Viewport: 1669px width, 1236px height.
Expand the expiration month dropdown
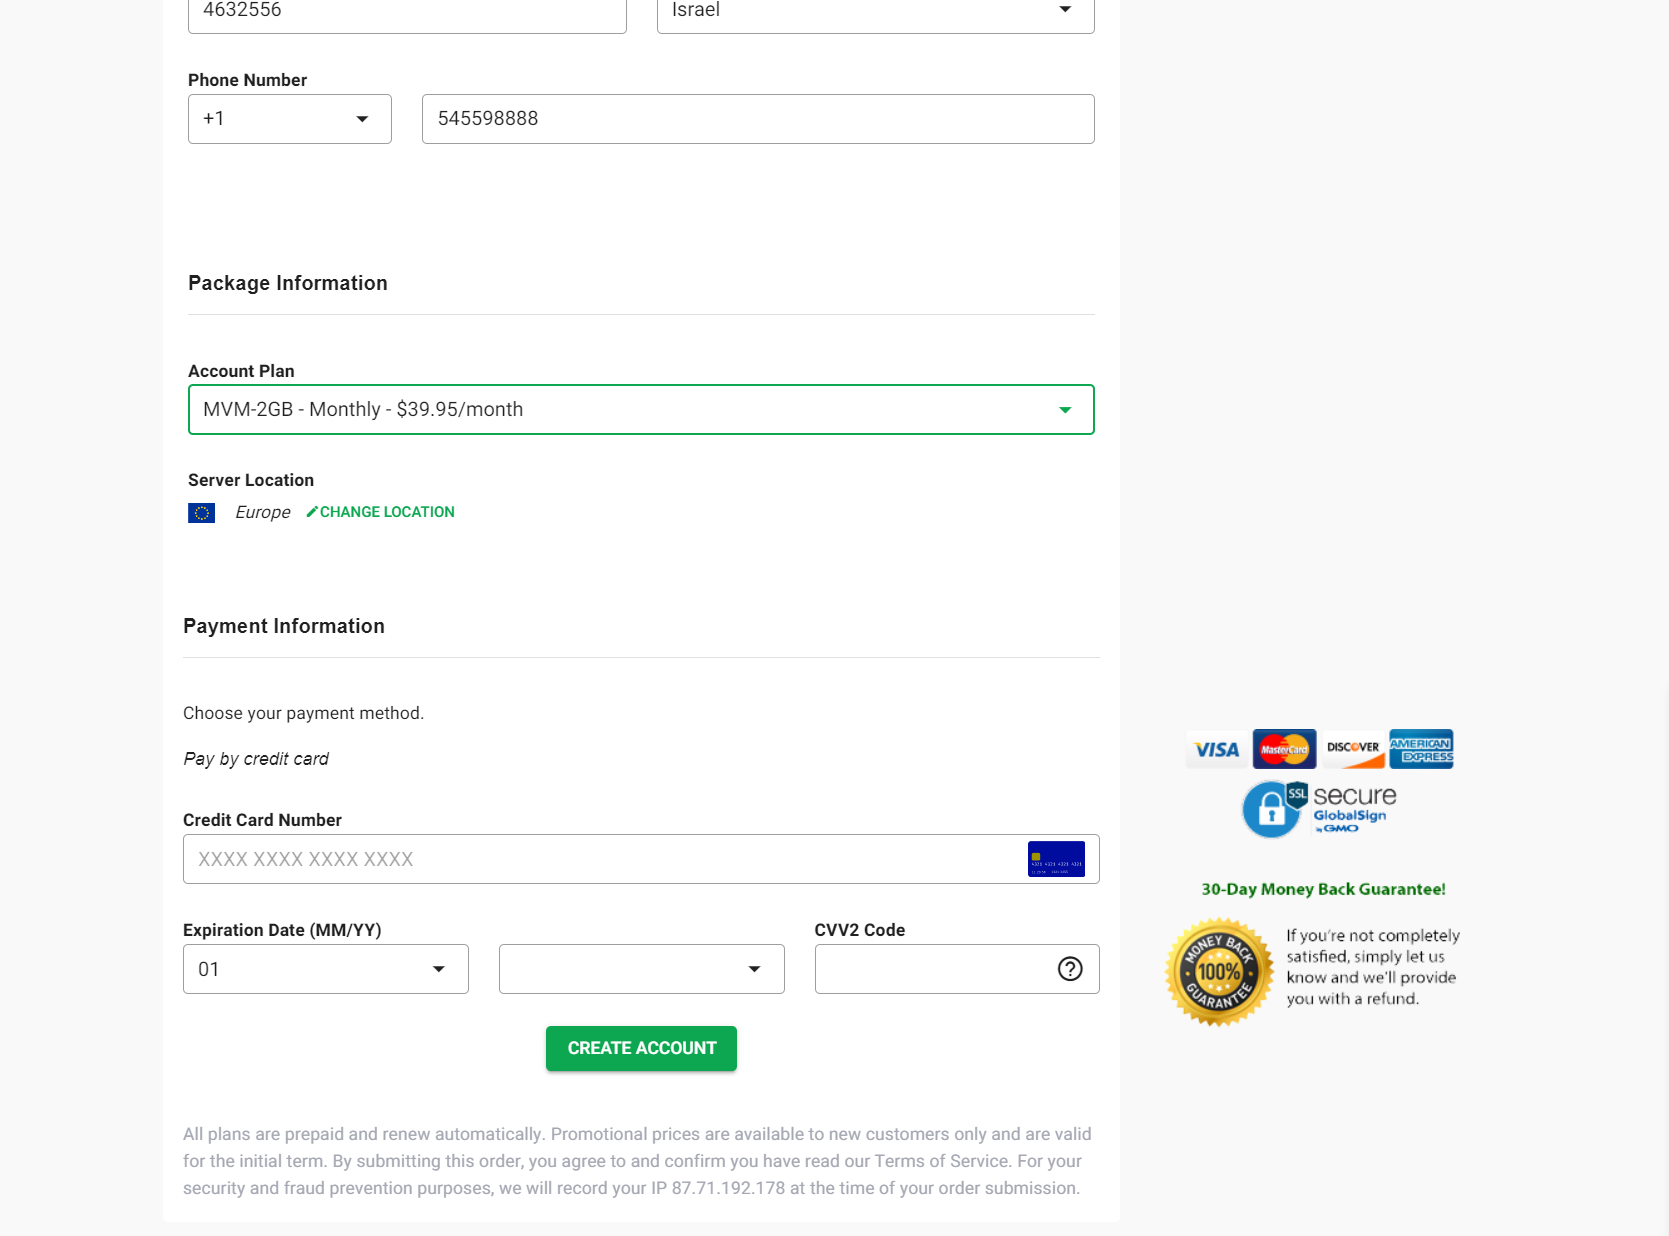325,969
